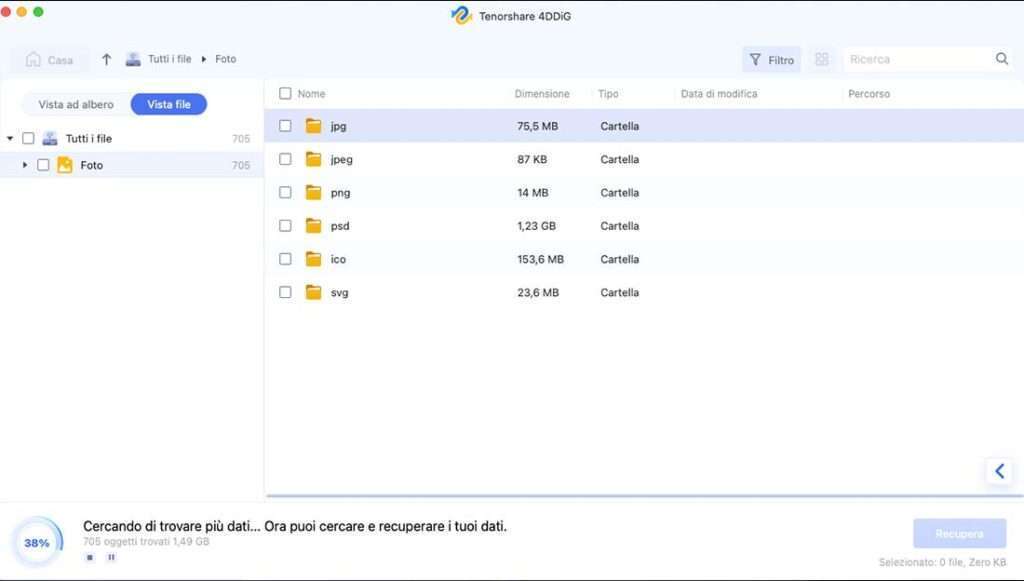
Task: Select the Foto item in tree
Action: (x=131, y=165)
